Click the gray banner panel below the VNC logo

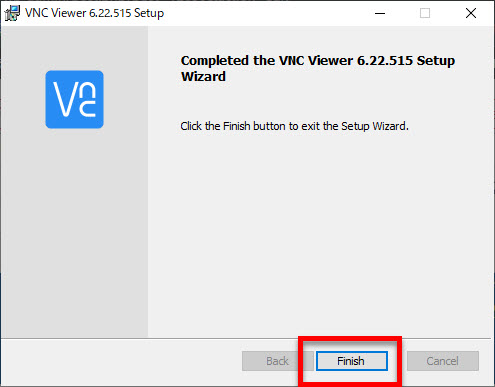(x=75, y=233)
